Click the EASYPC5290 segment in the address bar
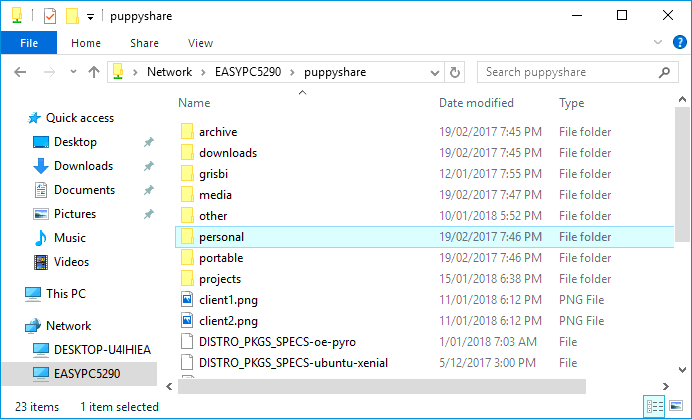Image resolution: width=692 pixels, height=419 pixels. click(x=248, y=72)
